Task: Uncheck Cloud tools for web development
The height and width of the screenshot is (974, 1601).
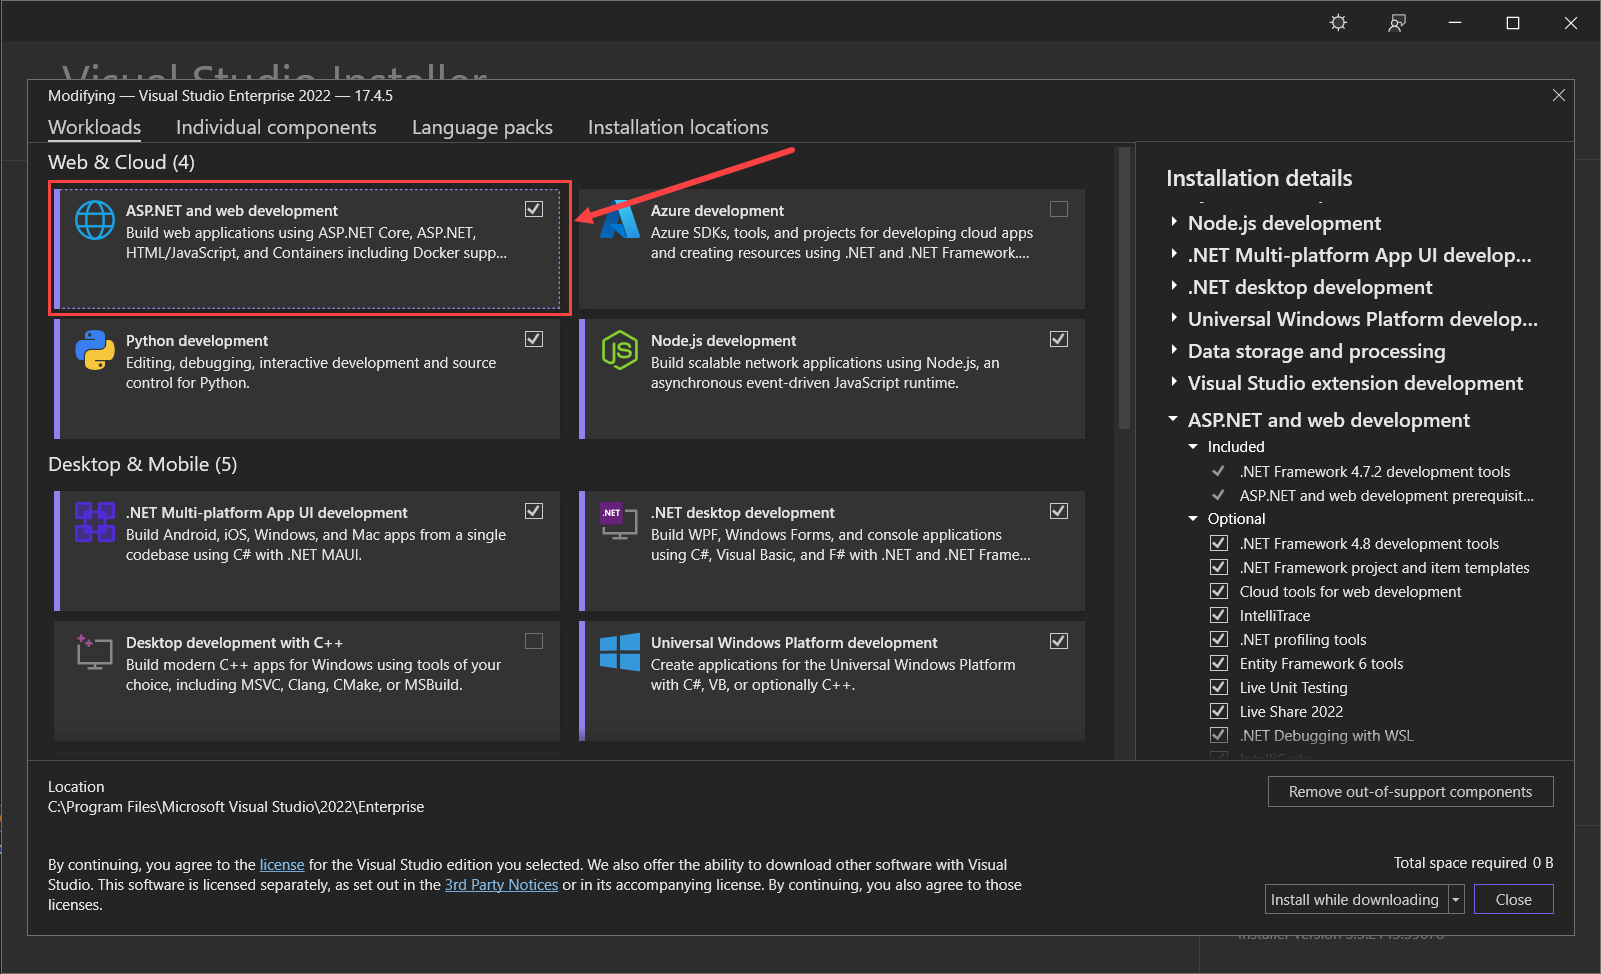Action: tap(1219, 591)
